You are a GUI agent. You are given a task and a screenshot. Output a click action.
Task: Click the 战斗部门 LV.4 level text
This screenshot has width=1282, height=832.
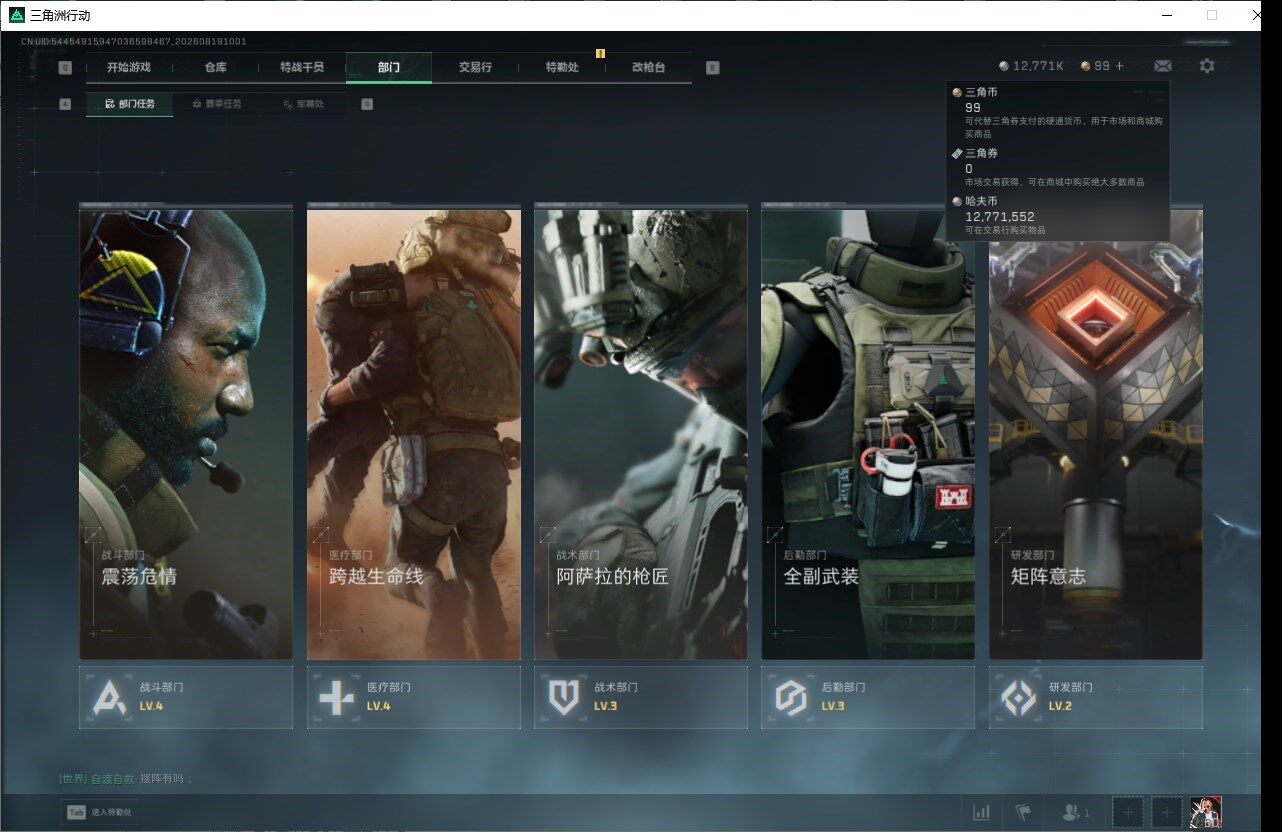[151, 706]
